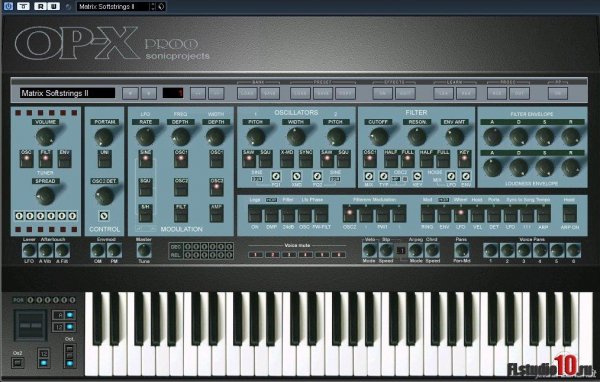Click the Os2 button beside keyboard
This screenshot has height=382, width=600.
click(18, 362)
